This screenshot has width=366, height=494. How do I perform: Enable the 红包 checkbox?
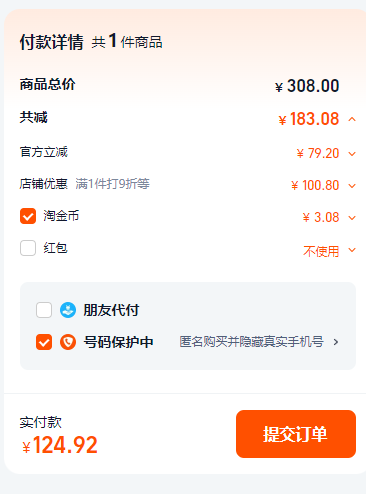(28, 248)
